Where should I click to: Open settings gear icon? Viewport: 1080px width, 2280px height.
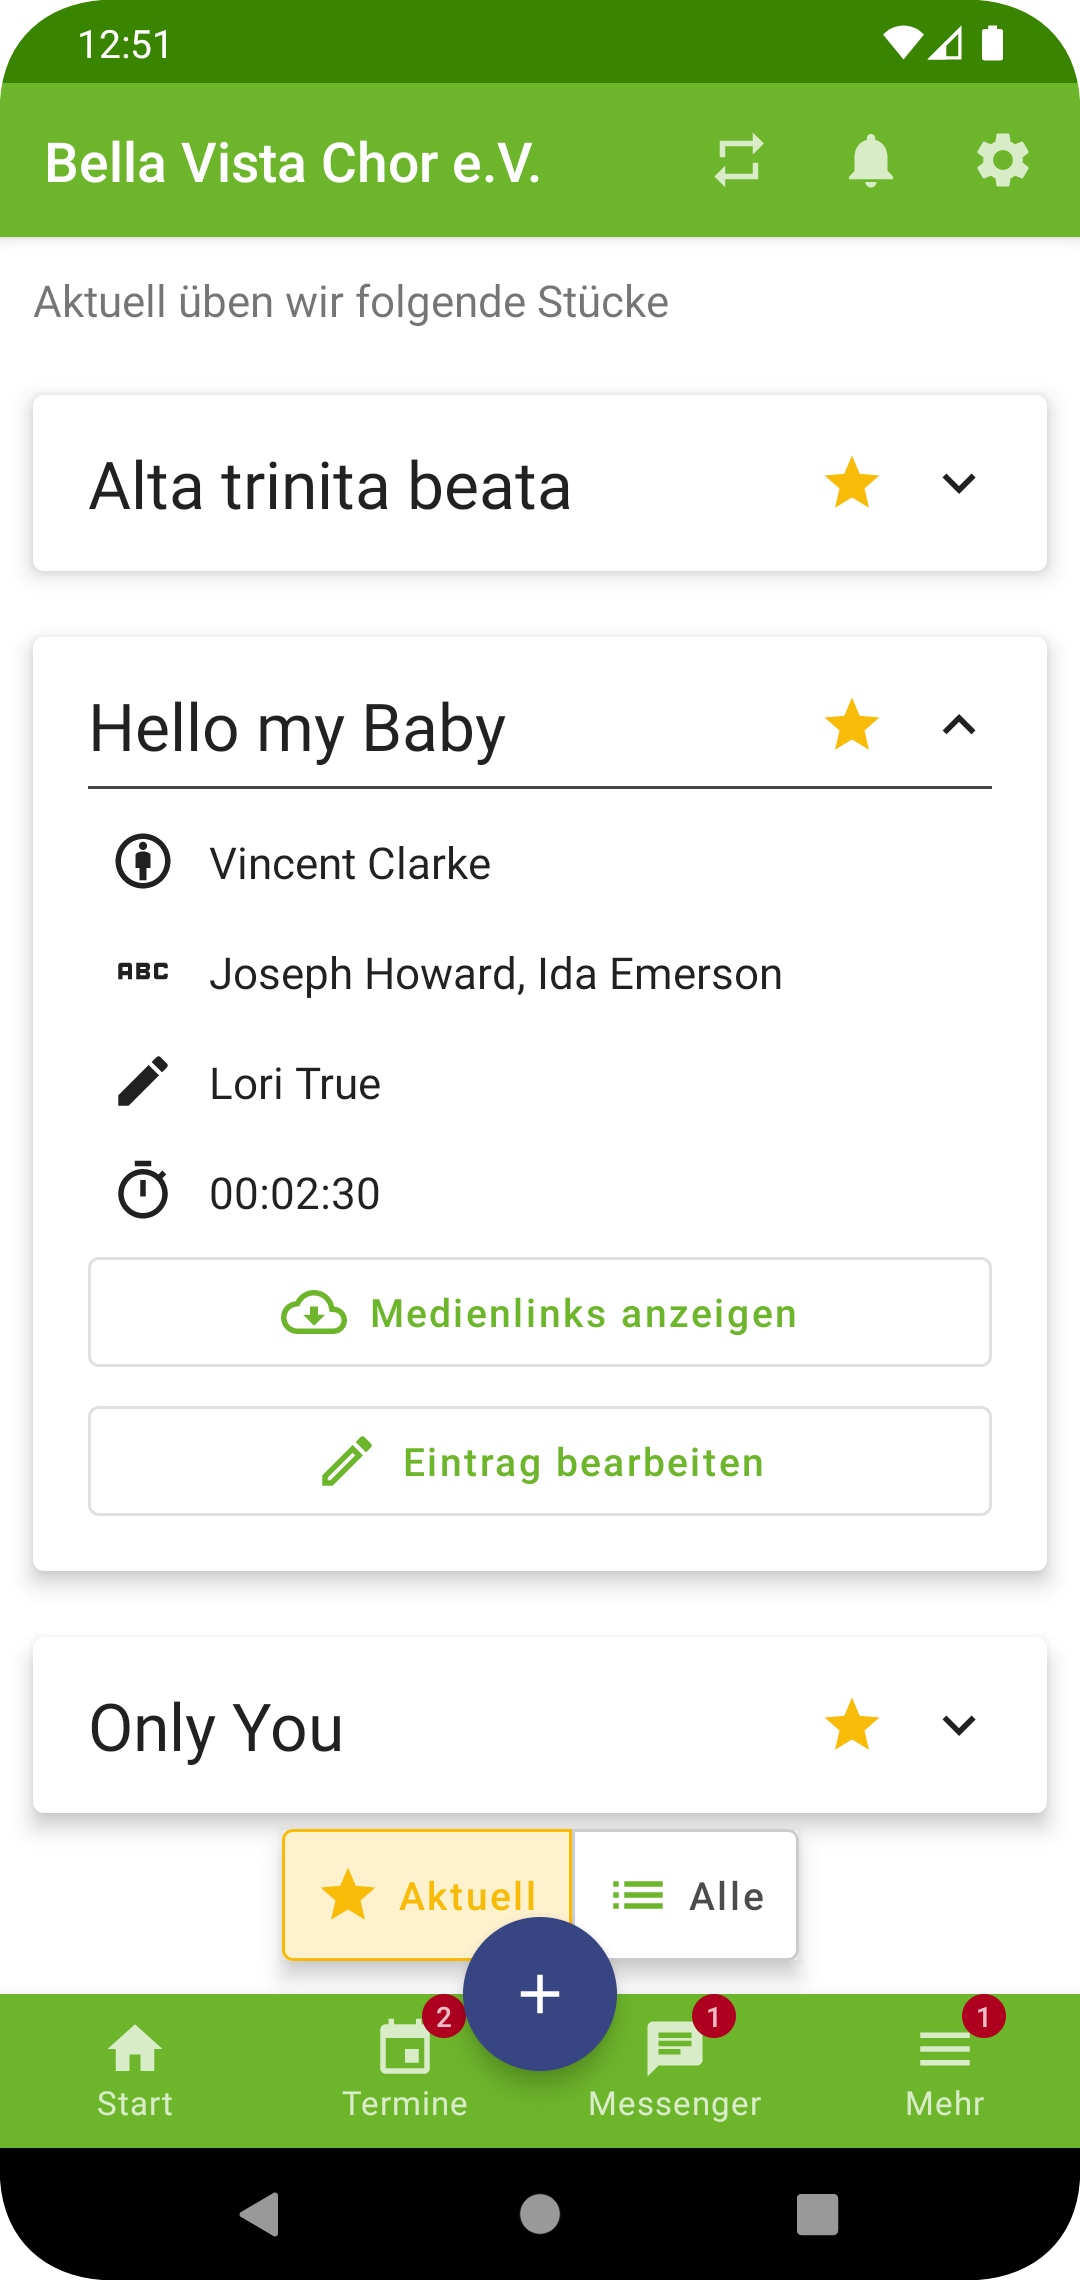click(x=1003, y=160)
